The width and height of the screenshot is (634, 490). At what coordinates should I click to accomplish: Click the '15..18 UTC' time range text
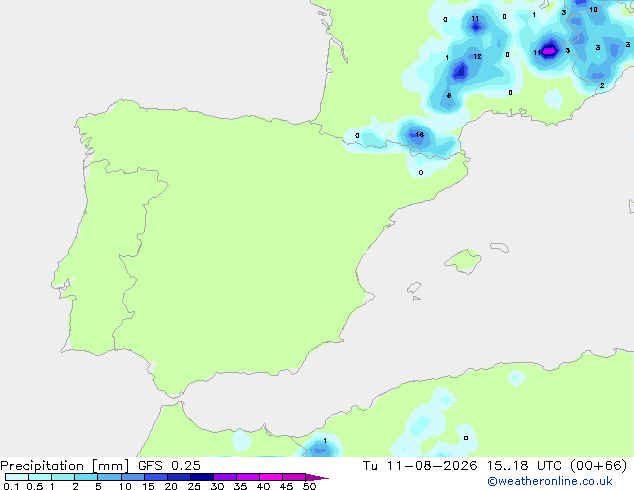524,466
